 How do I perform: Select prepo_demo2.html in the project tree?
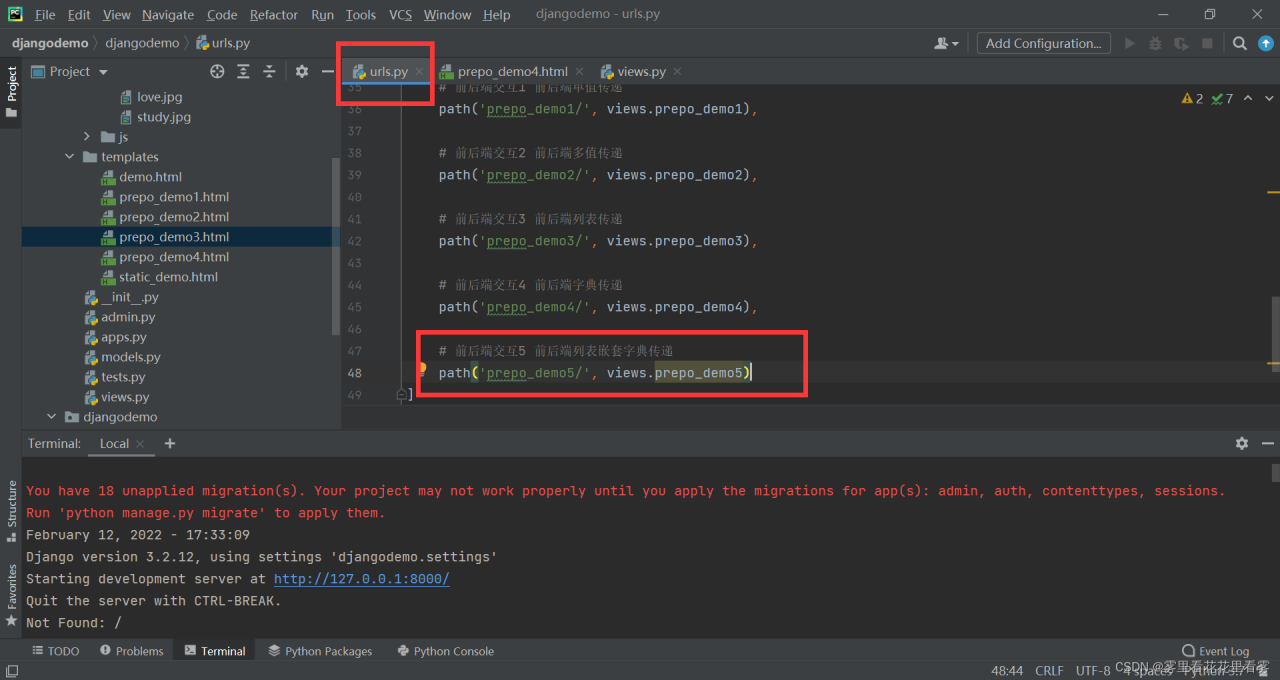tap(174, 217)
